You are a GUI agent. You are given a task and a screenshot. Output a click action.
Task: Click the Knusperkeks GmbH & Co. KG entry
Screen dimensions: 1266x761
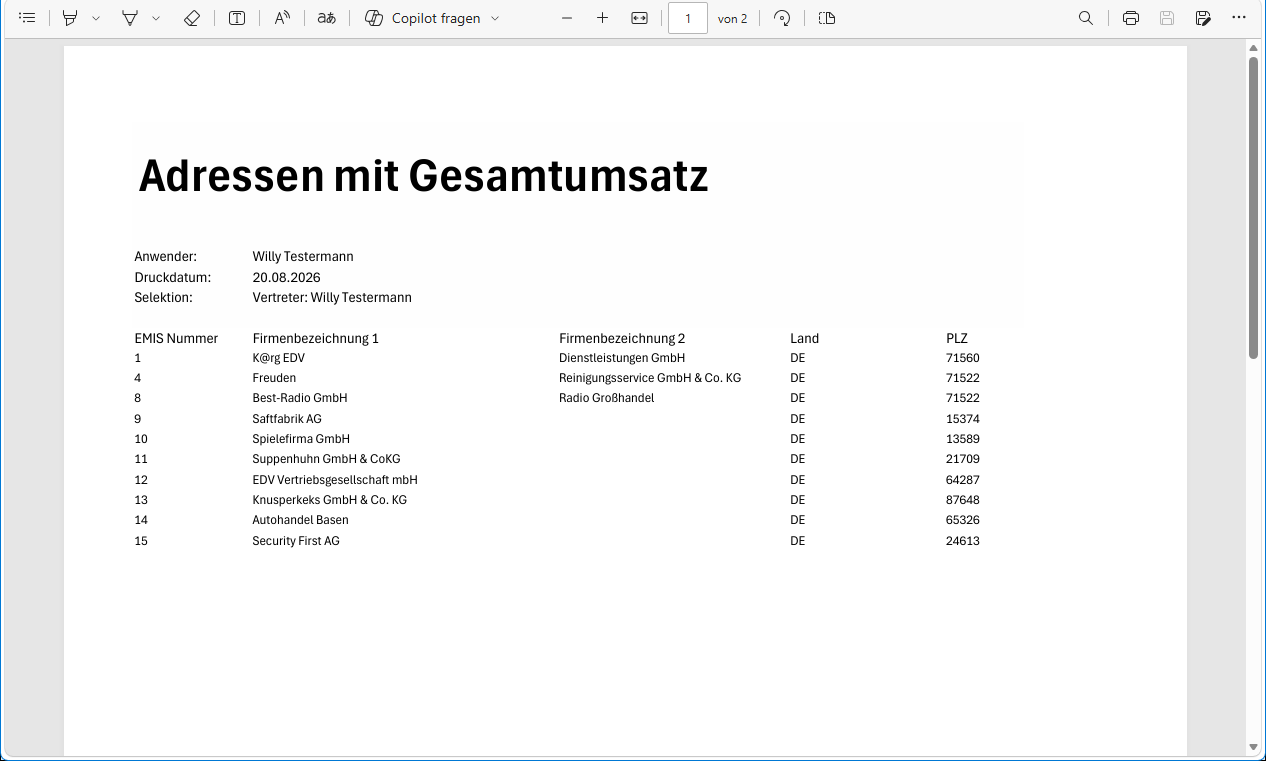329,500
